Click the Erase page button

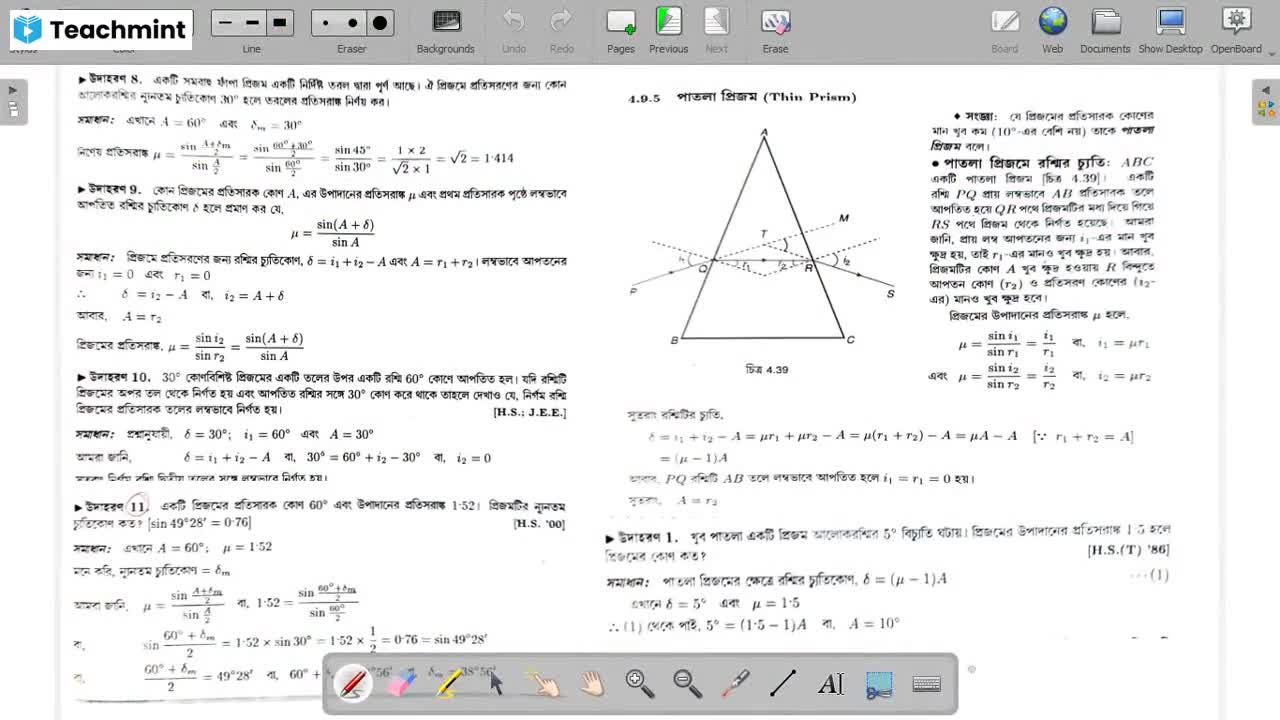click(775, 30)
